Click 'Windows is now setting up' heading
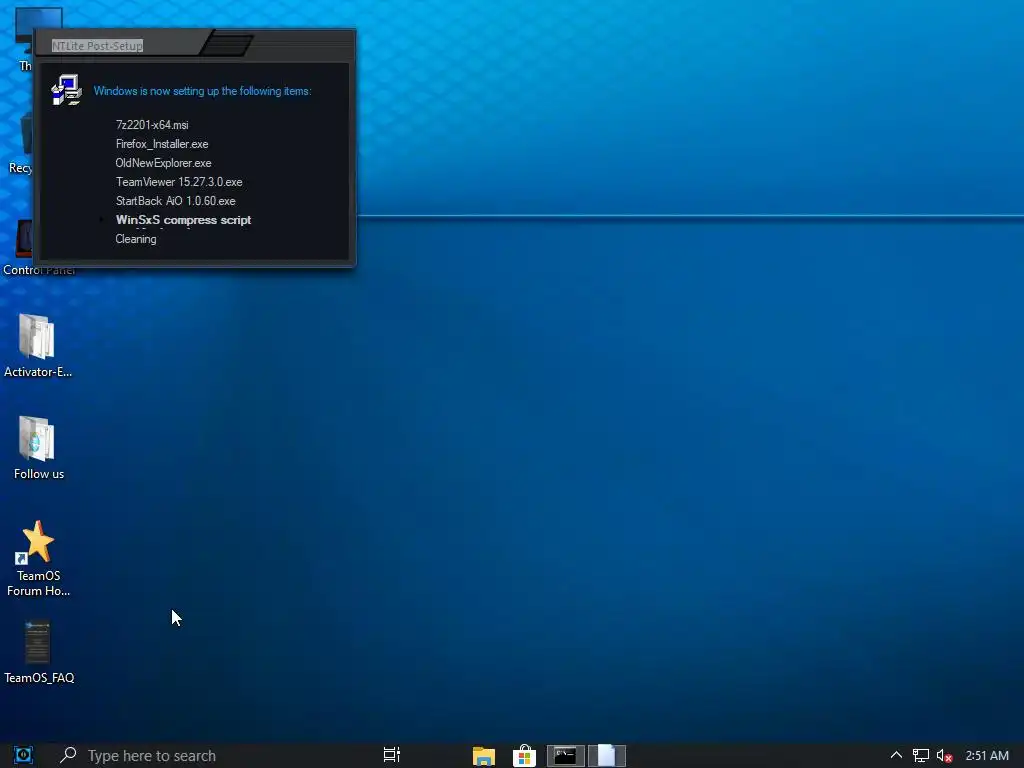Screen dimensions: 1024x768 click(x=202, y=91)
